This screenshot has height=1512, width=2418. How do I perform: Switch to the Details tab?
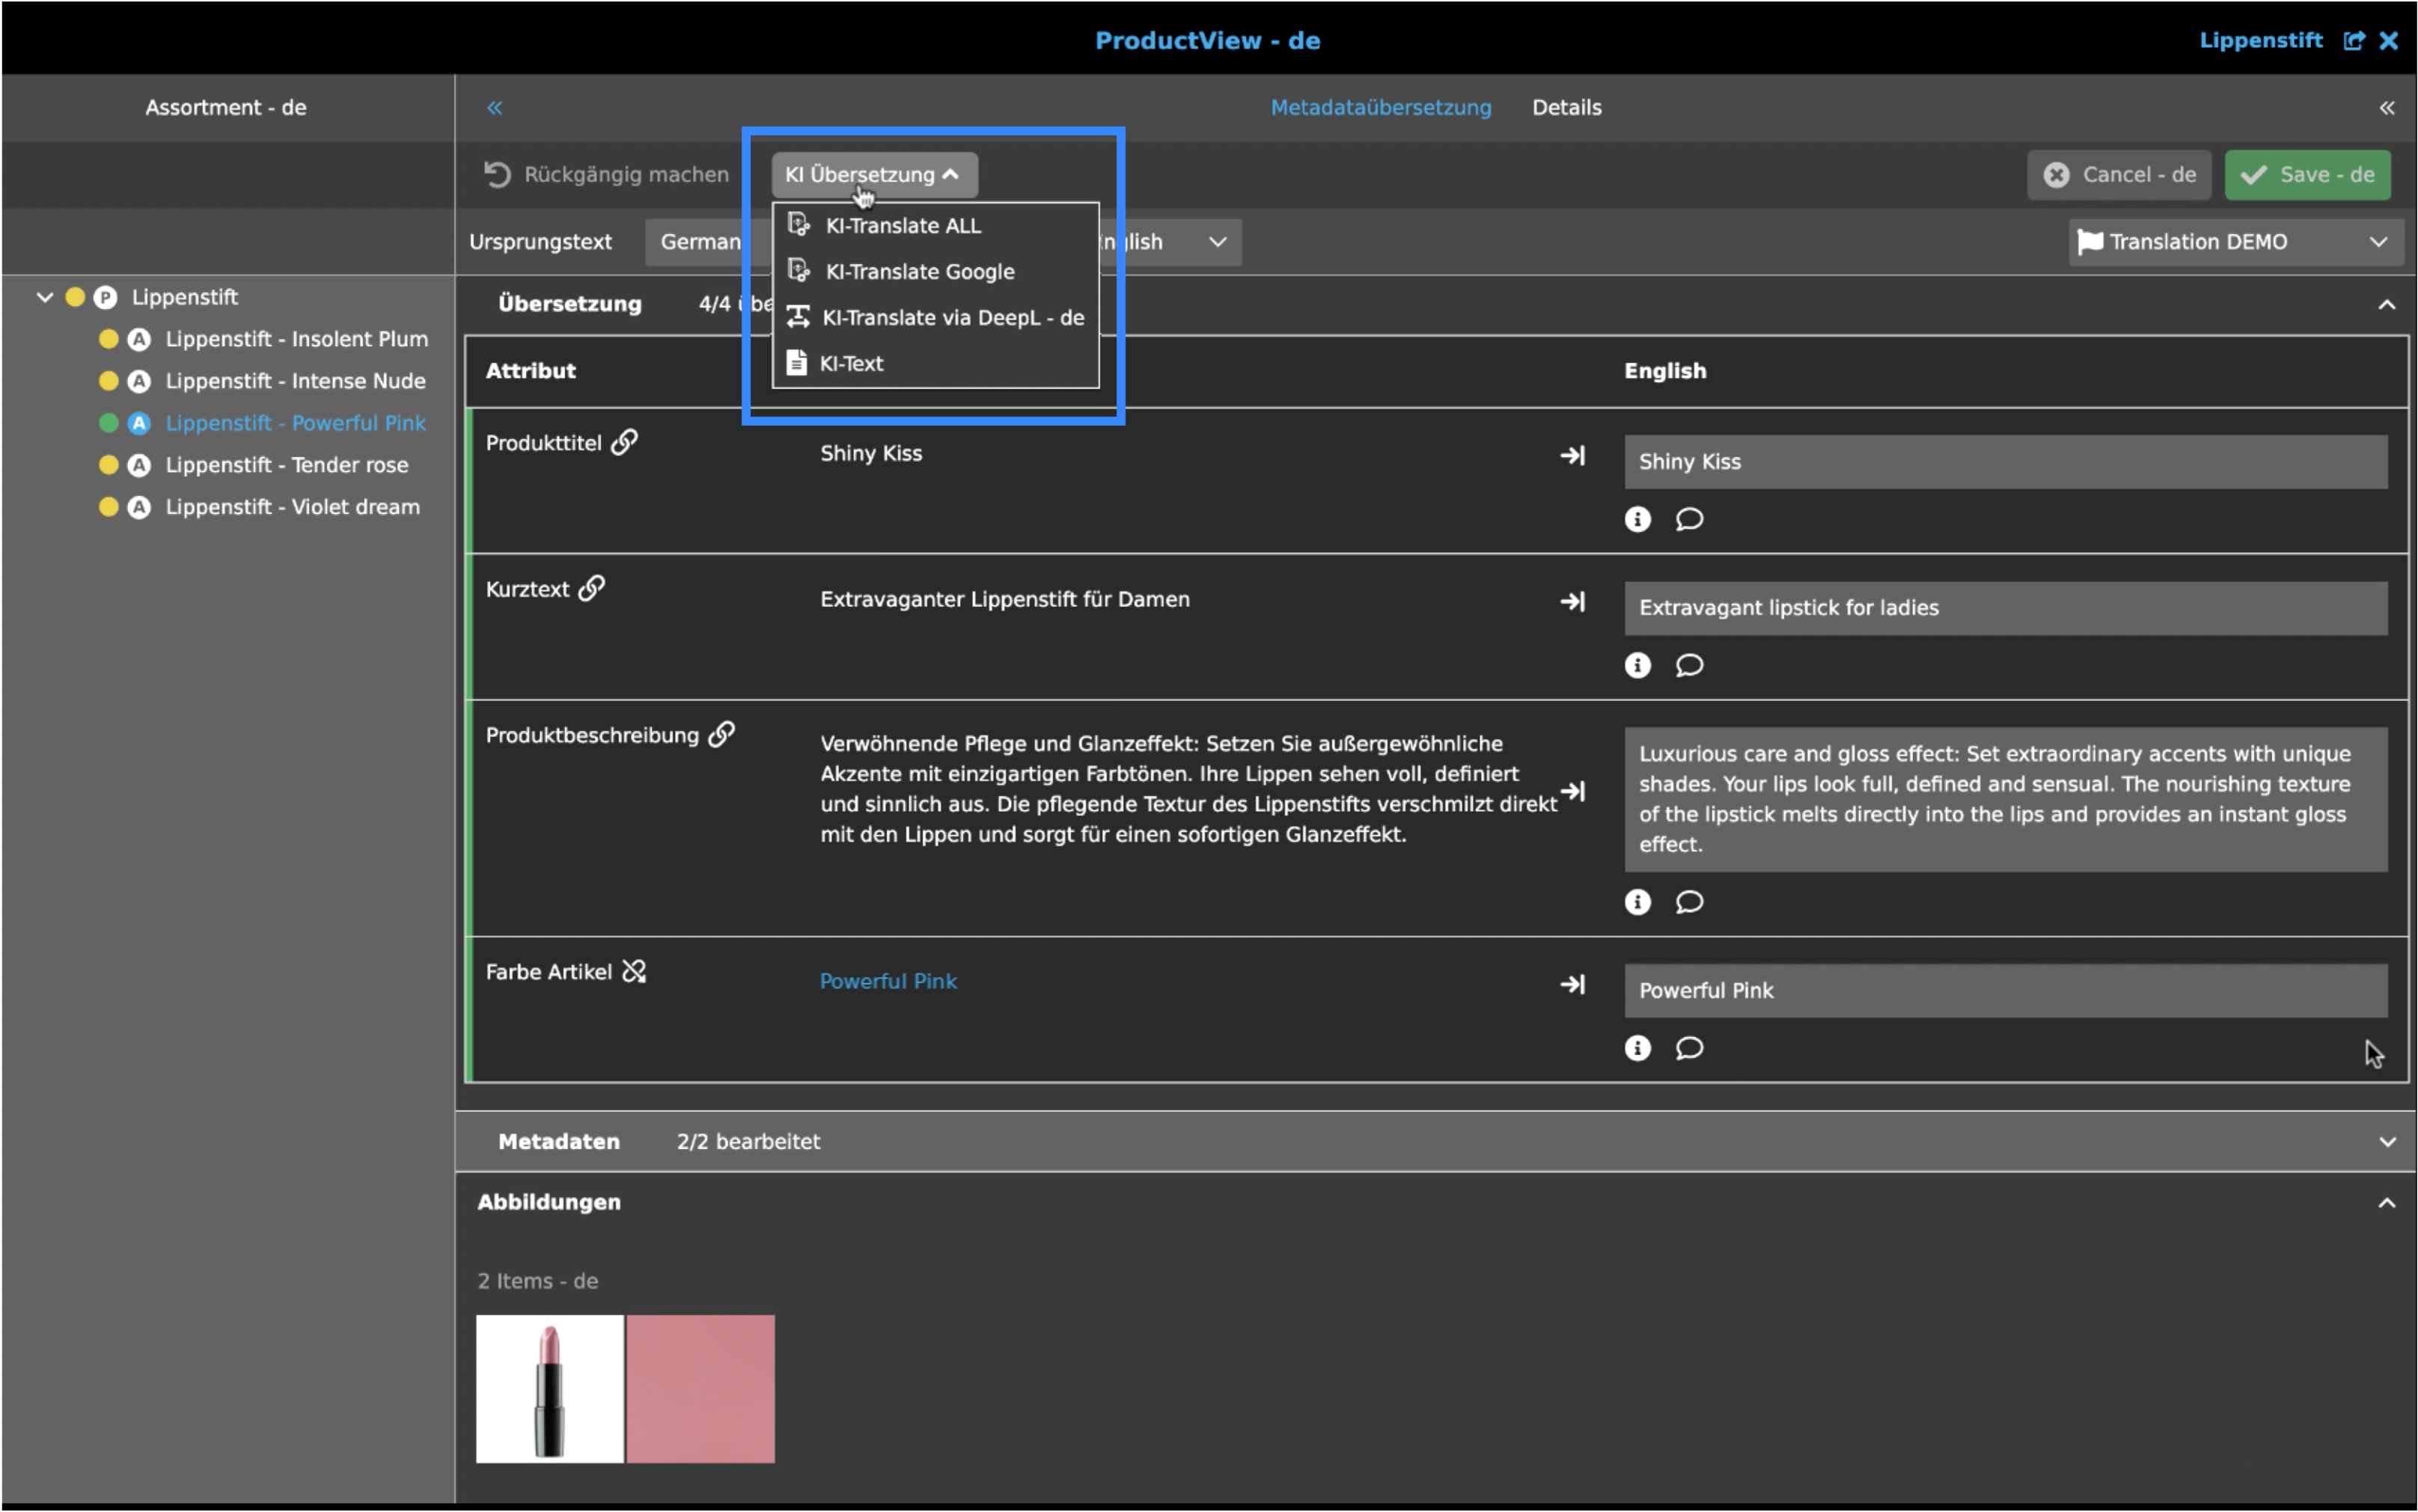pos(1566,107)
